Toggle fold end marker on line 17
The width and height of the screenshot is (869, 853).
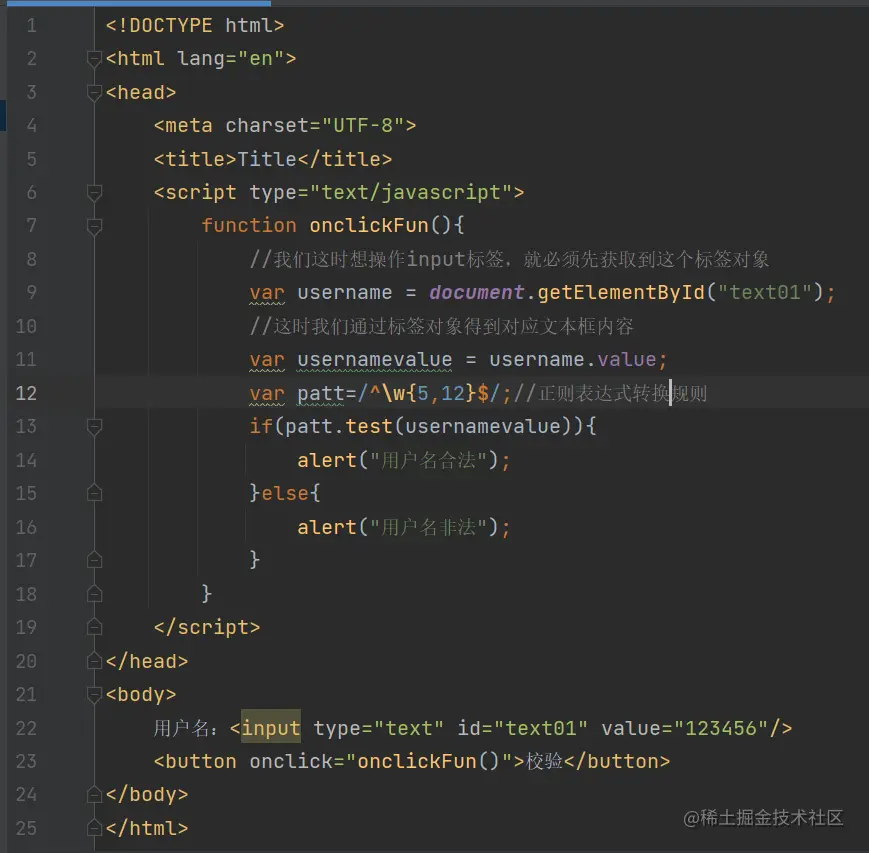click(94, 560)
